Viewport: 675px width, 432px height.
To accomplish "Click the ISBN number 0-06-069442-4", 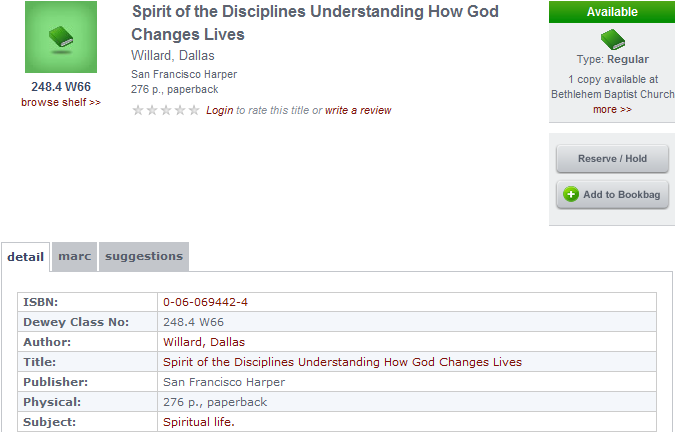I will click(205, 302).
